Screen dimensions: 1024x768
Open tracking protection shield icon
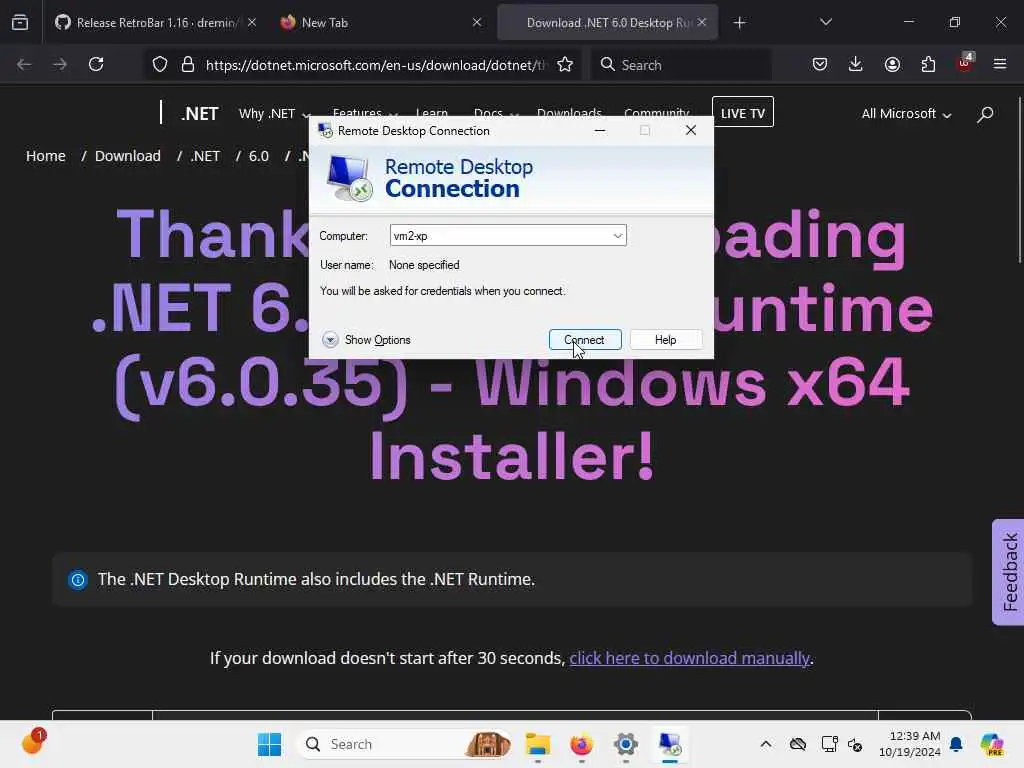(160, 65)
